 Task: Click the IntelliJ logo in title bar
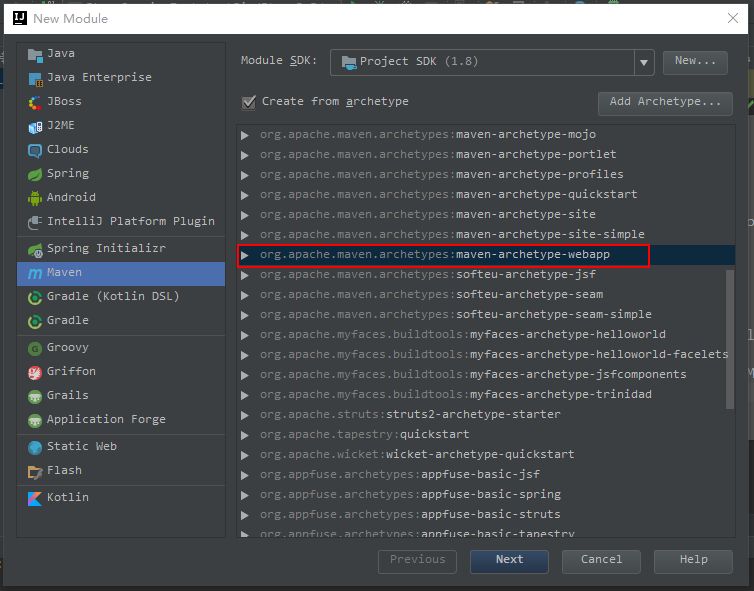click(x=20, y=18)
